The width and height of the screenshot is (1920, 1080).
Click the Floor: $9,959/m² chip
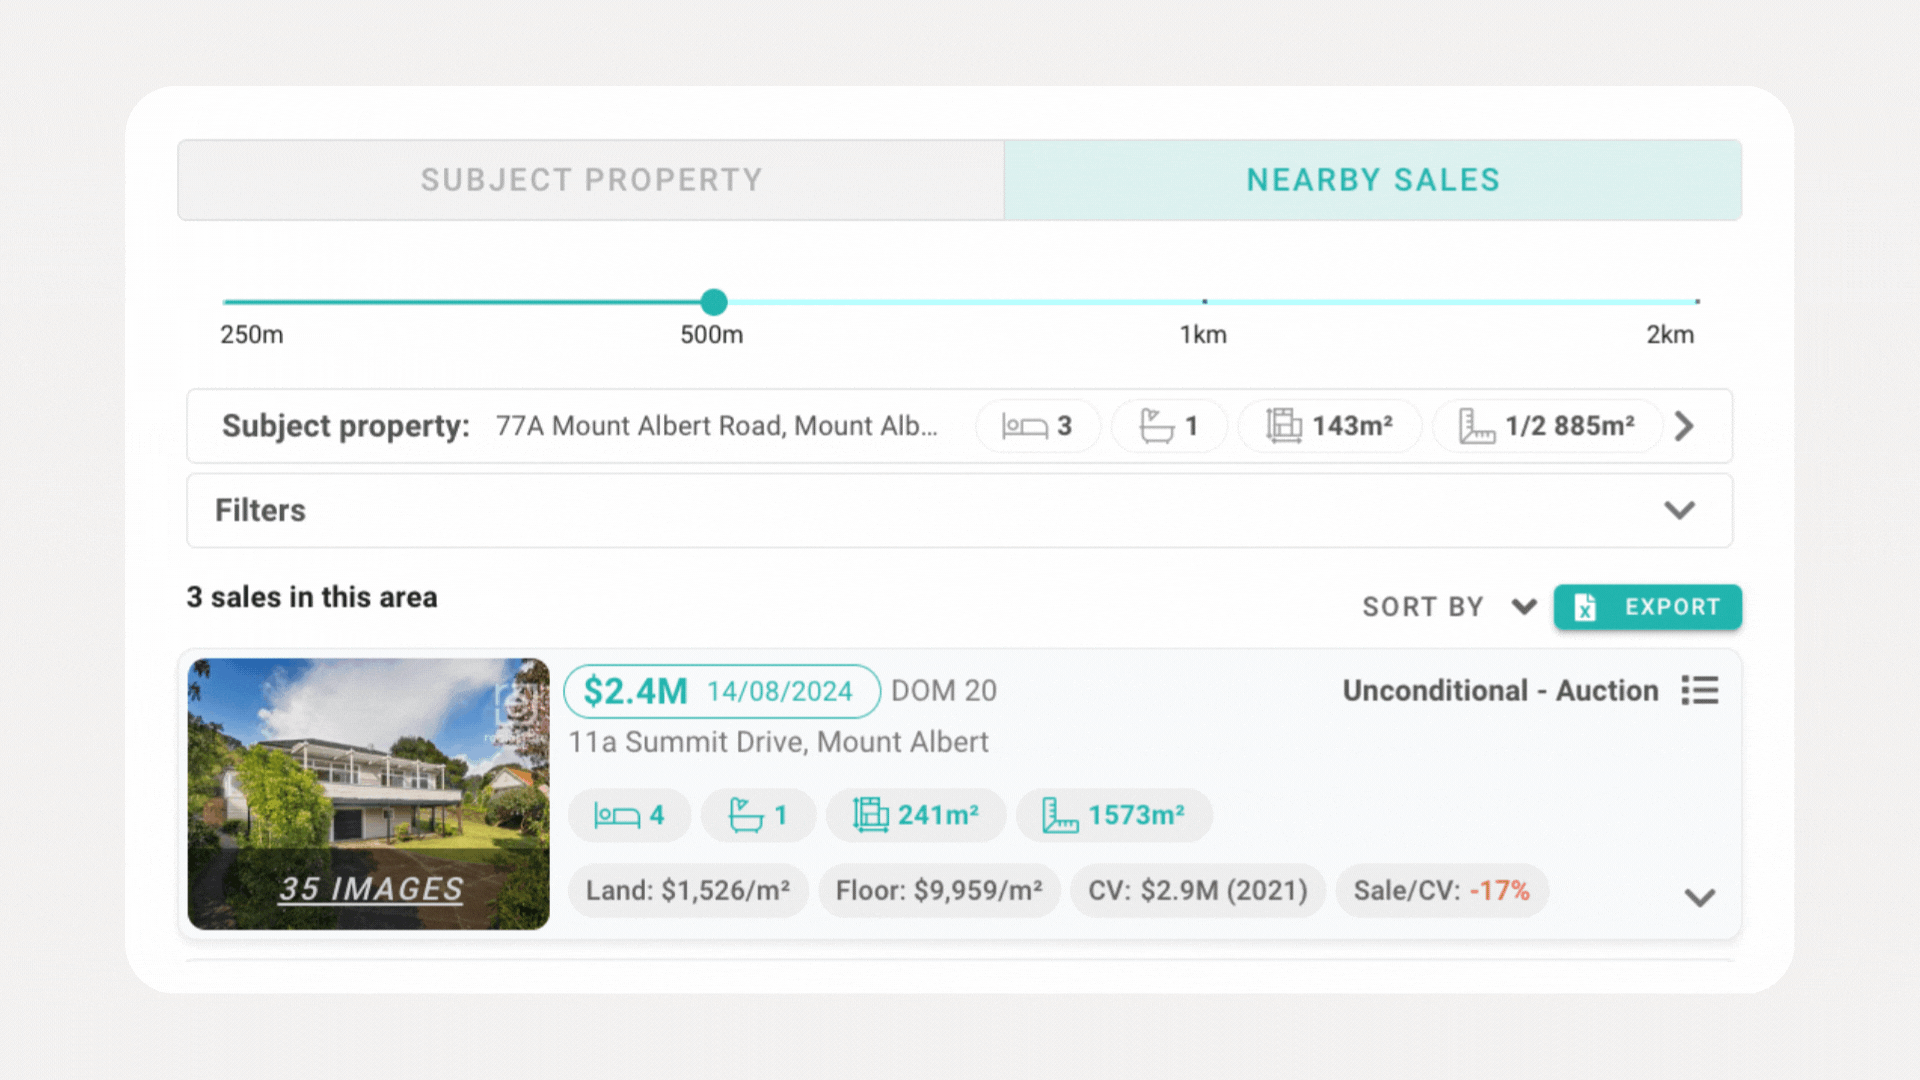click(x=939, y=890)
